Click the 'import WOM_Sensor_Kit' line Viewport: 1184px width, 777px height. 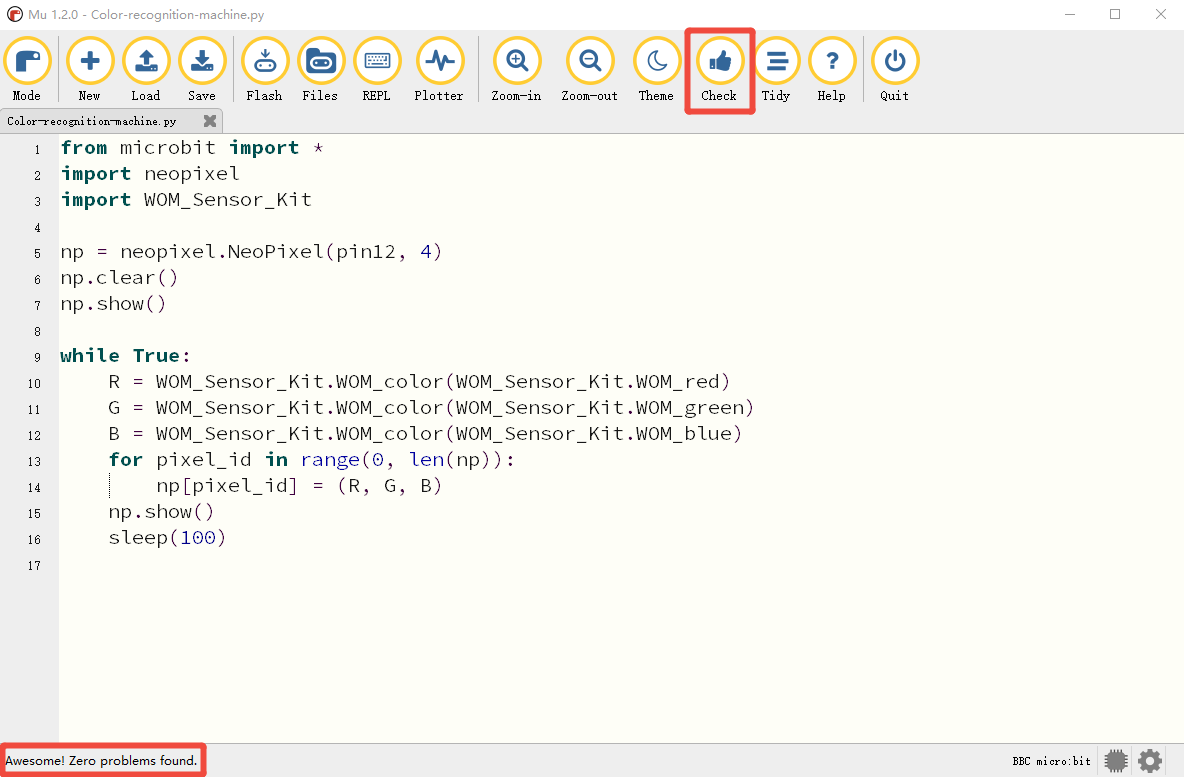(x=186, y=199)
